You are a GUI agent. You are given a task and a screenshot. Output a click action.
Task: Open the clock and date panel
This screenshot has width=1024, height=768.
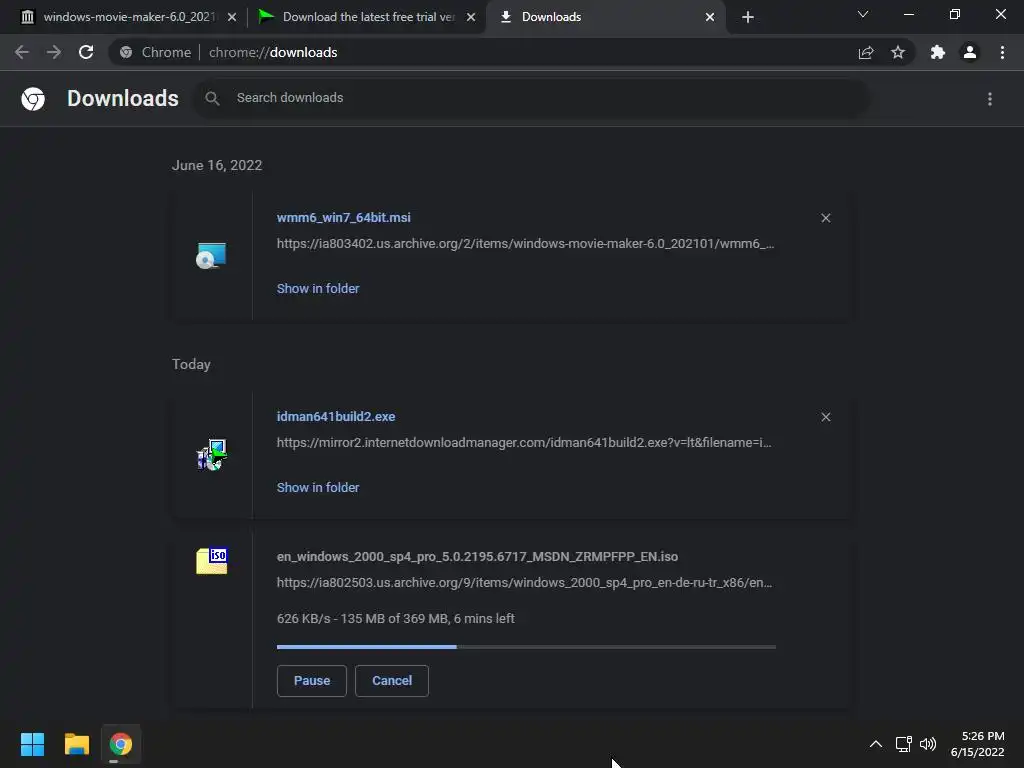pos(977,744)
